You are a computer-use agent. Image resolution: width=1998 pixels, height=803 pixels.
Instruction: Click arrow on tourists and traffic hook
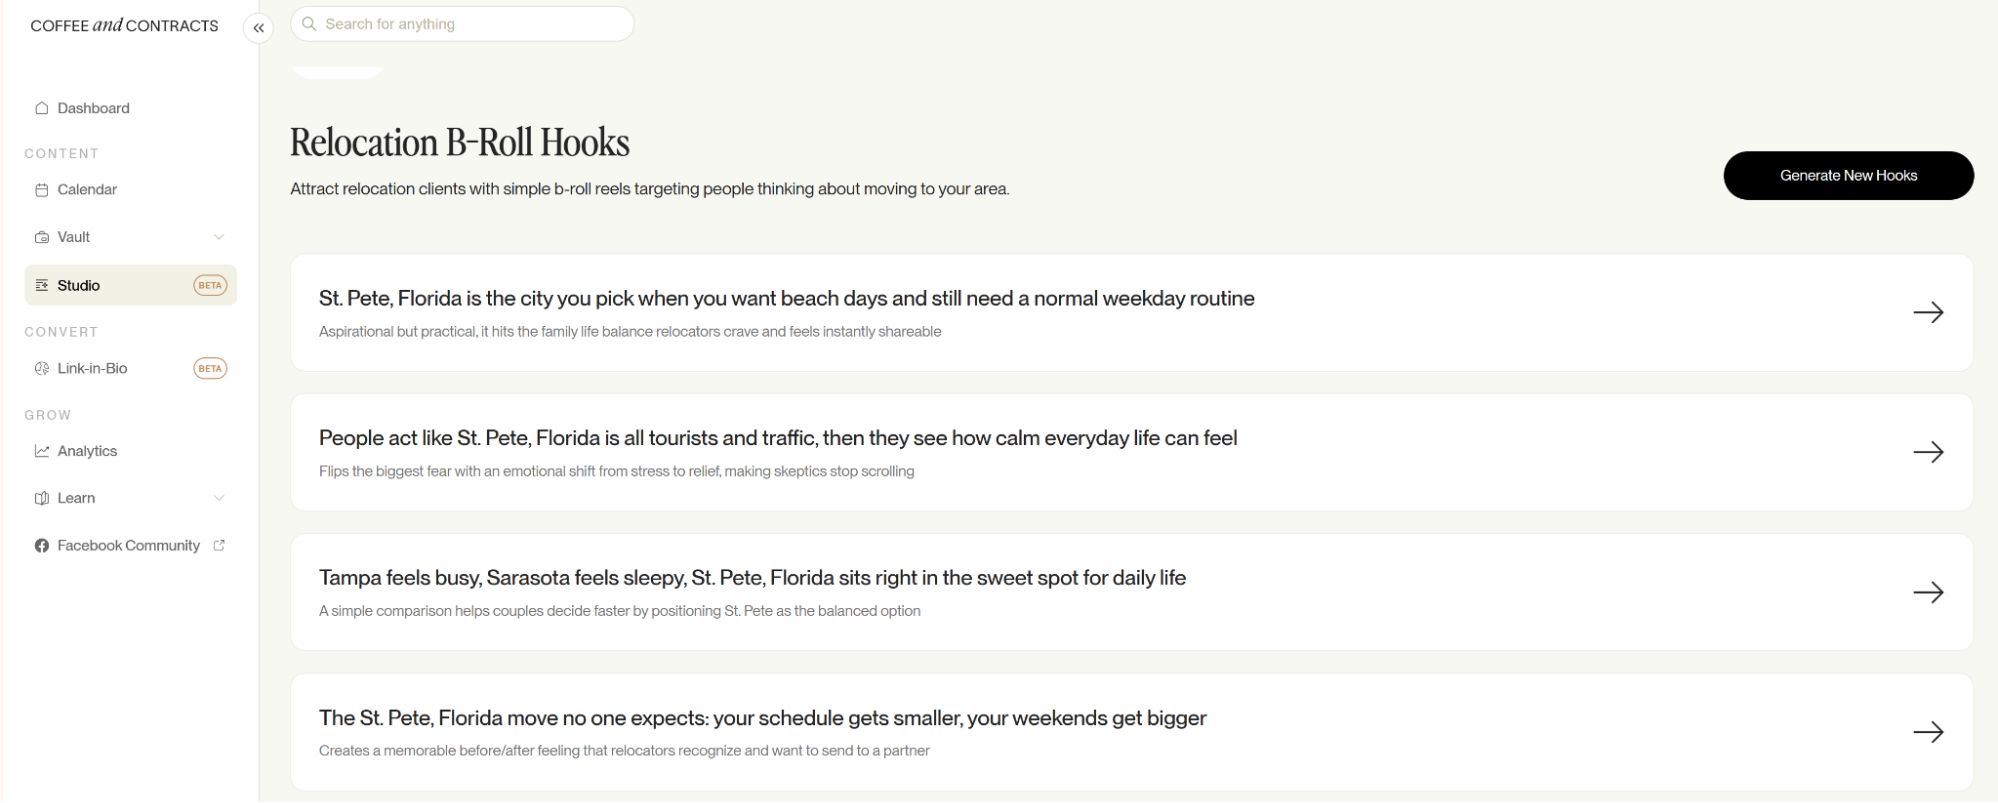[x=1928, y=452]
